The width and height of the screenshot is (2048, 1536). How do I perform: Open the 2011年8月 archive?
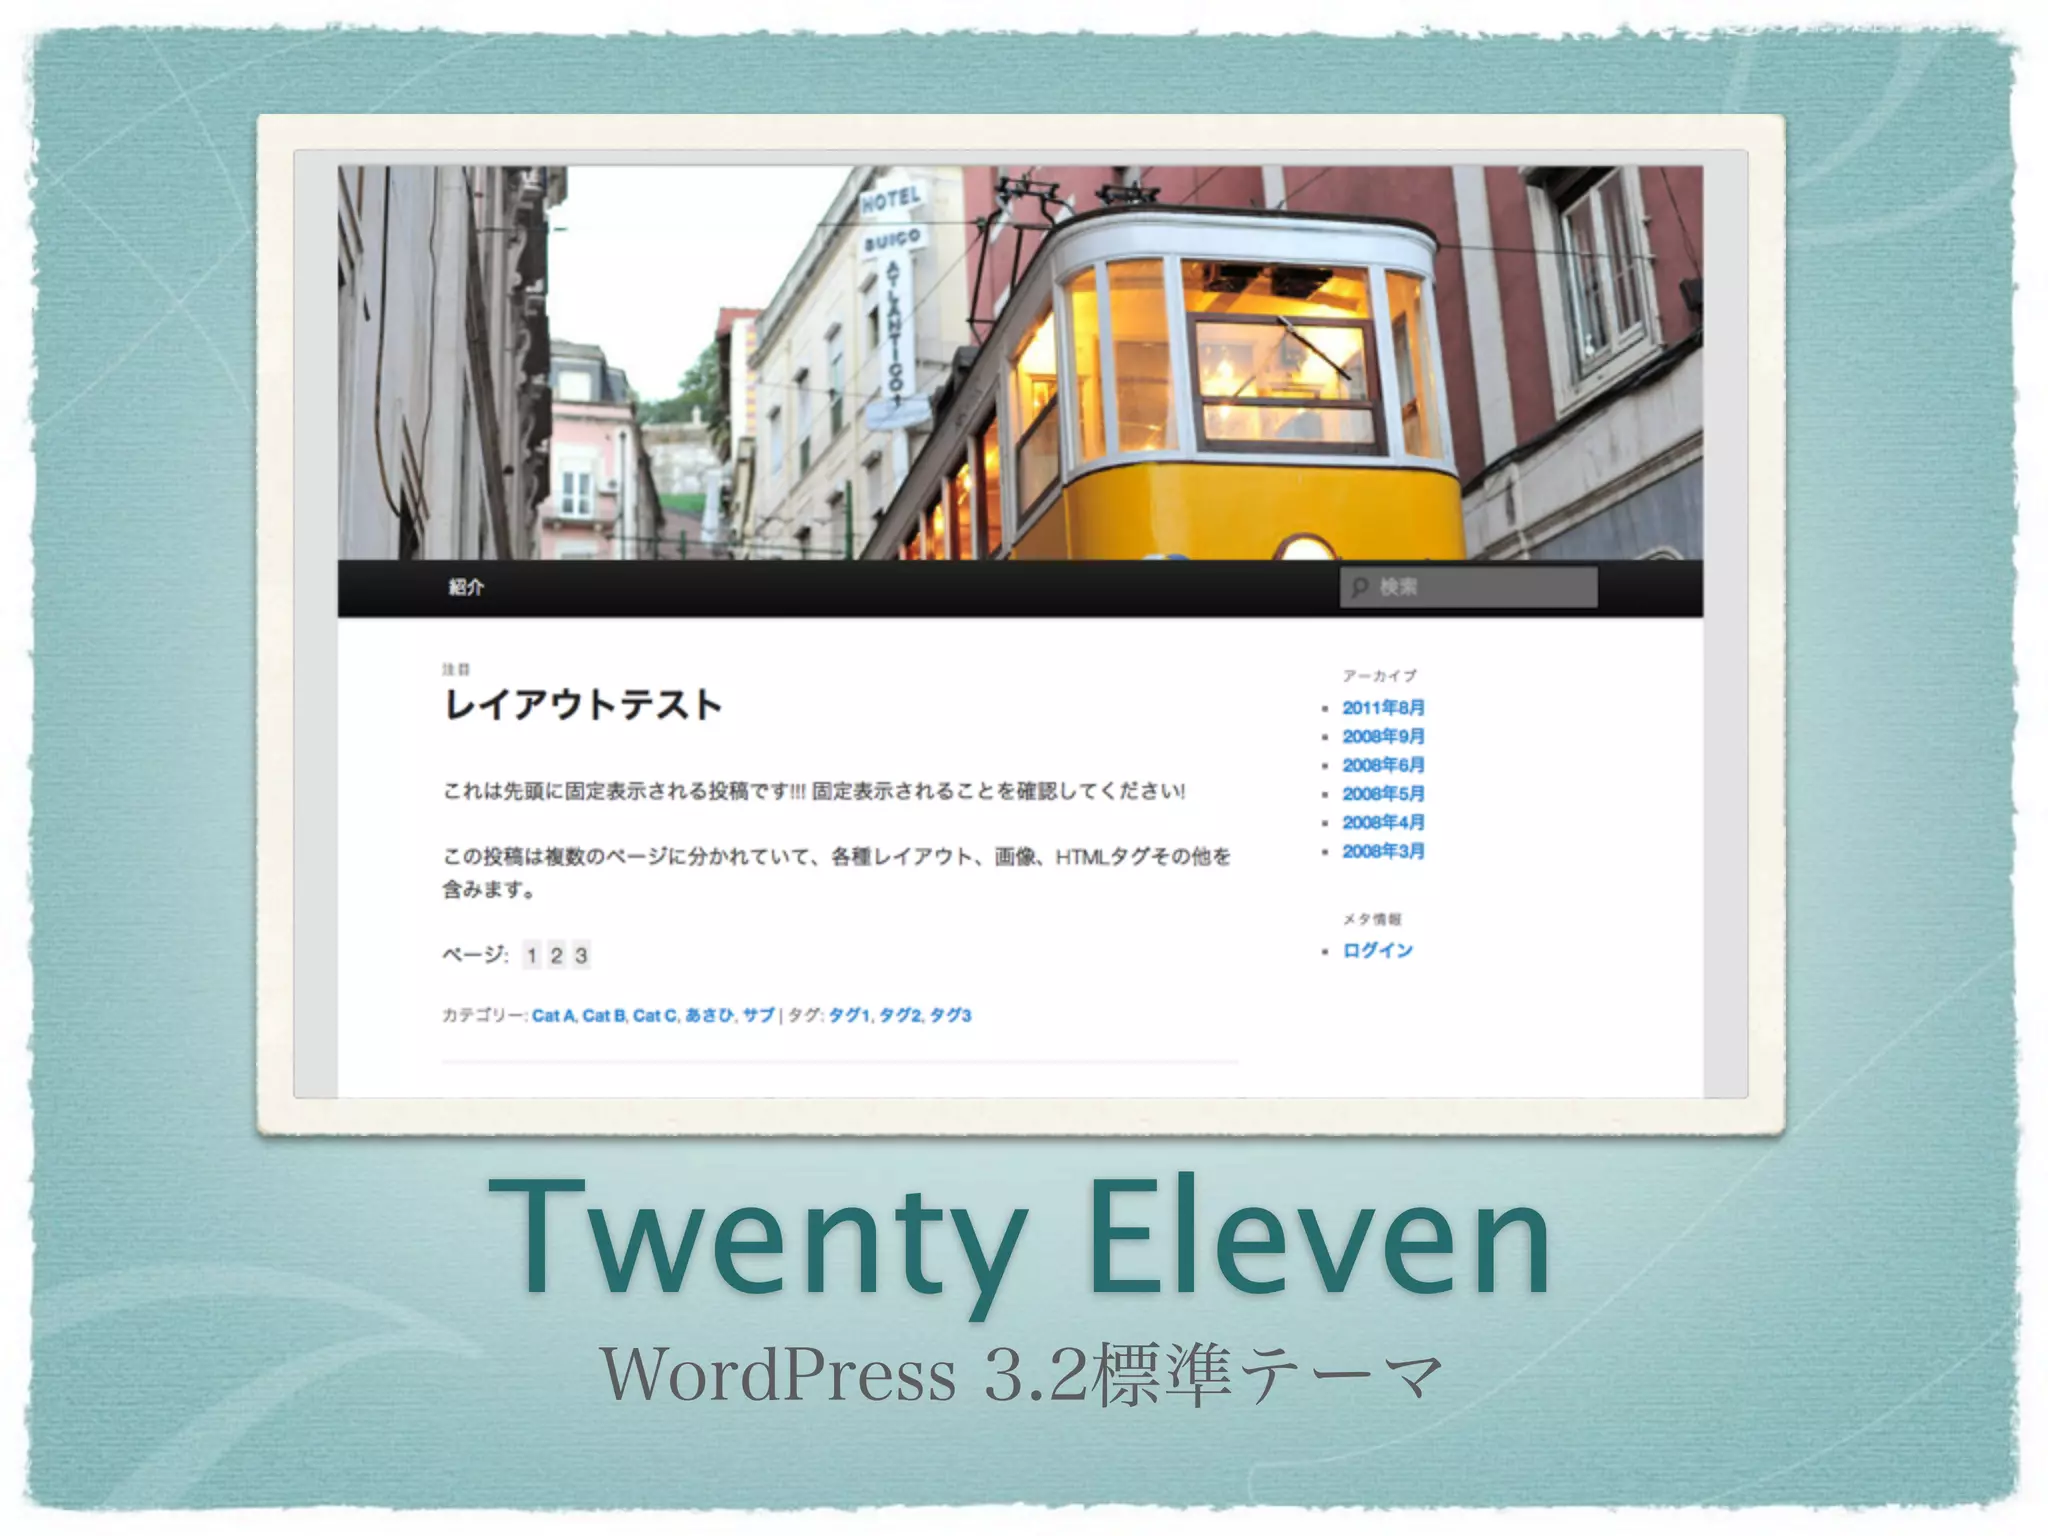pos(1383,707)
